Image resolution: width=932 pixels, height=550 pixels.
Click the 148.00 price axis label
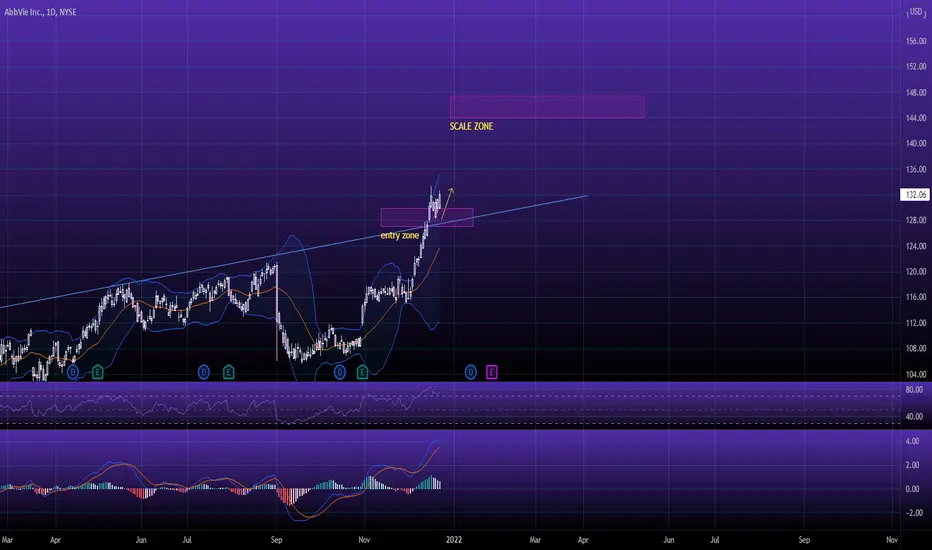point(916,93)
